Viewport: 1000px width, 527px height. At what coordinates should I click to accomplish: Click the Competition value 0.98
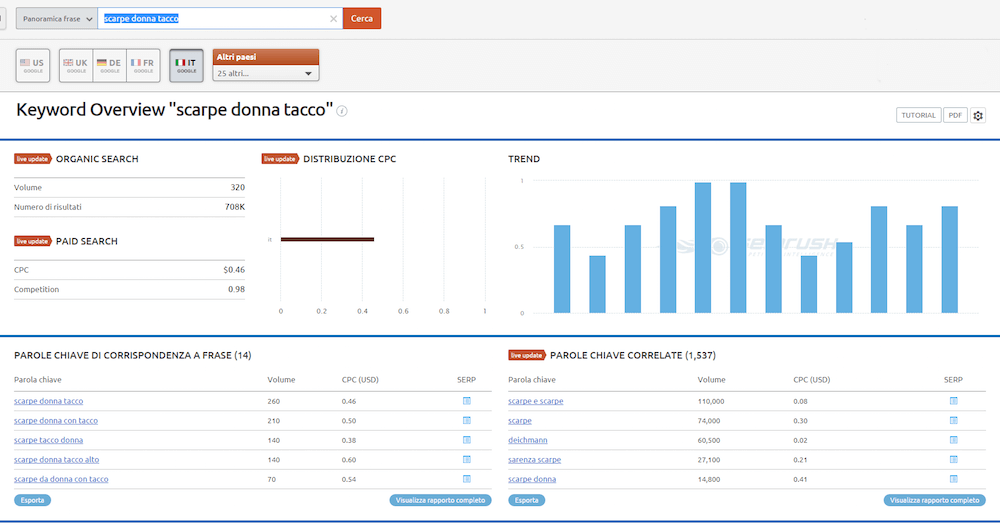(x=236, y=289)
